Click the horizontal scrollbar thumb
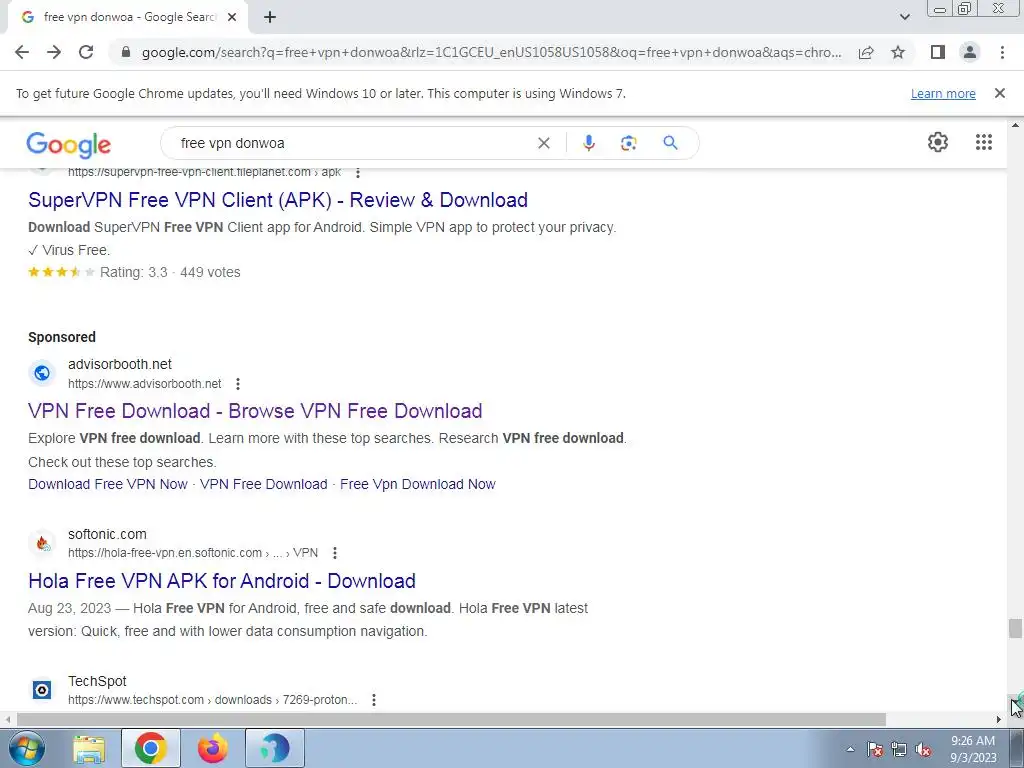Viewport: 1024px width, 768px height. click(451, 720)
